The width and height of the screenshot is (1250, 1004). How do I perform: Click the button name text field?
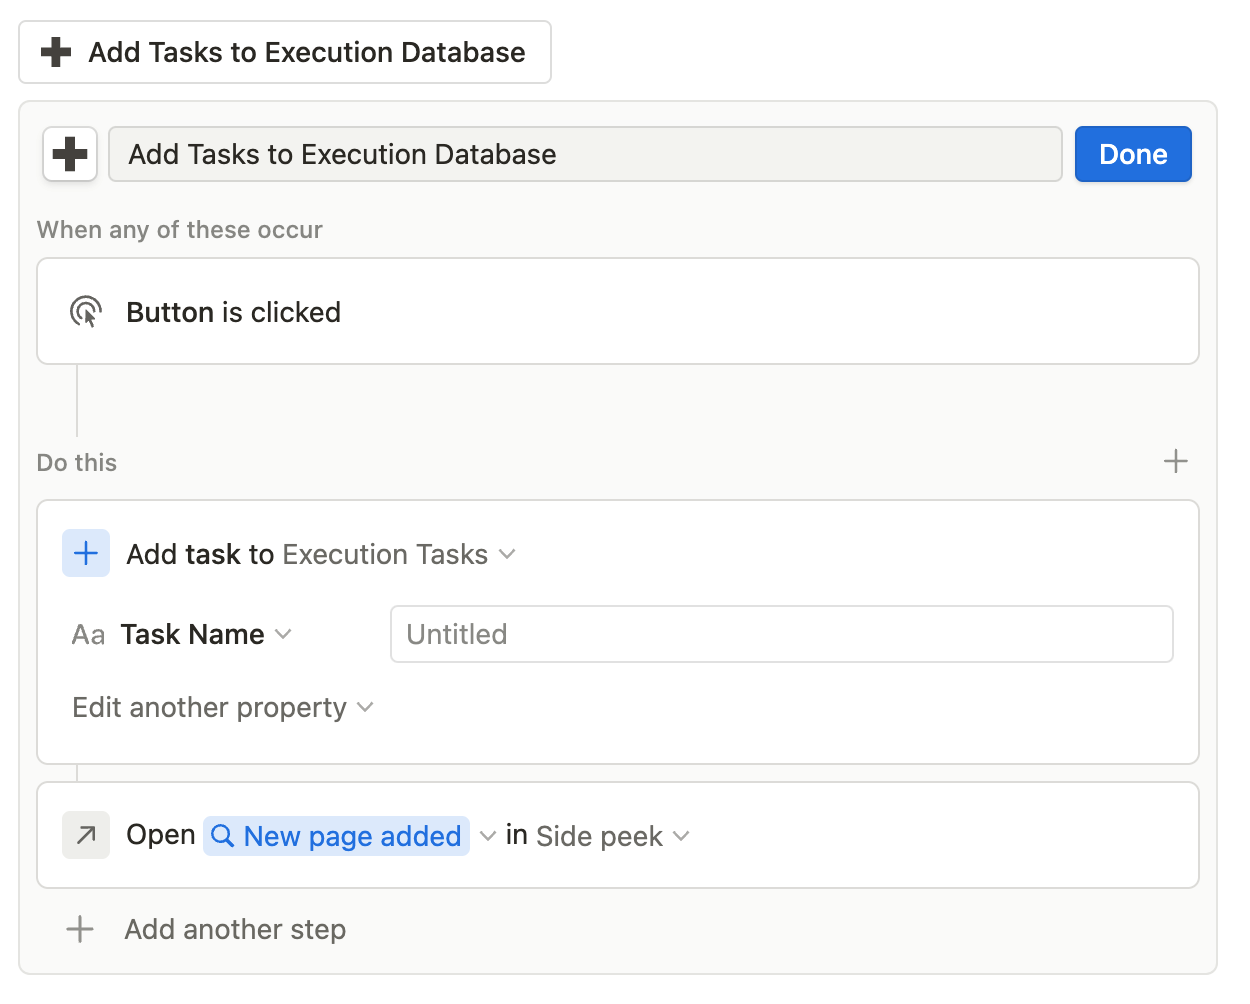585,154
